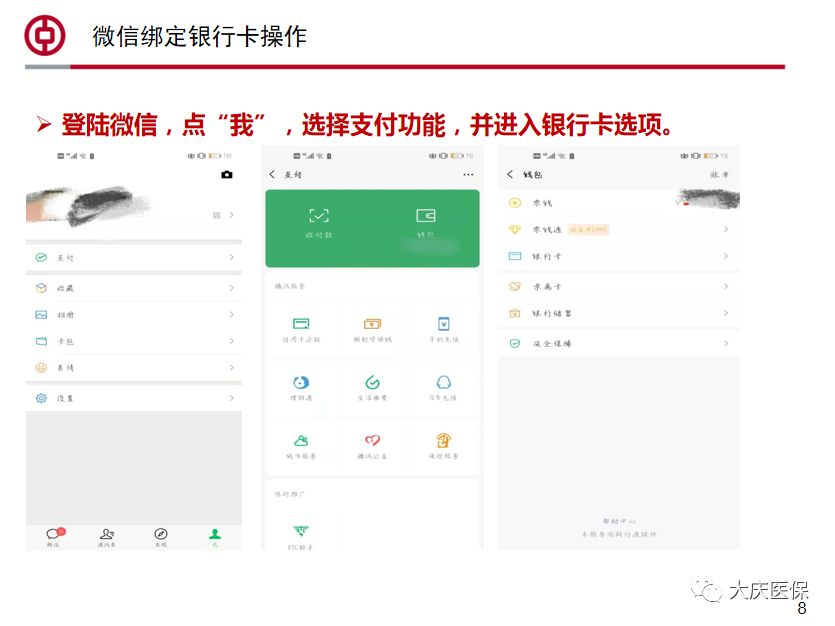Go back from the 钱包 wallet screen
The image size is (835, 626).
pos(510,174)
